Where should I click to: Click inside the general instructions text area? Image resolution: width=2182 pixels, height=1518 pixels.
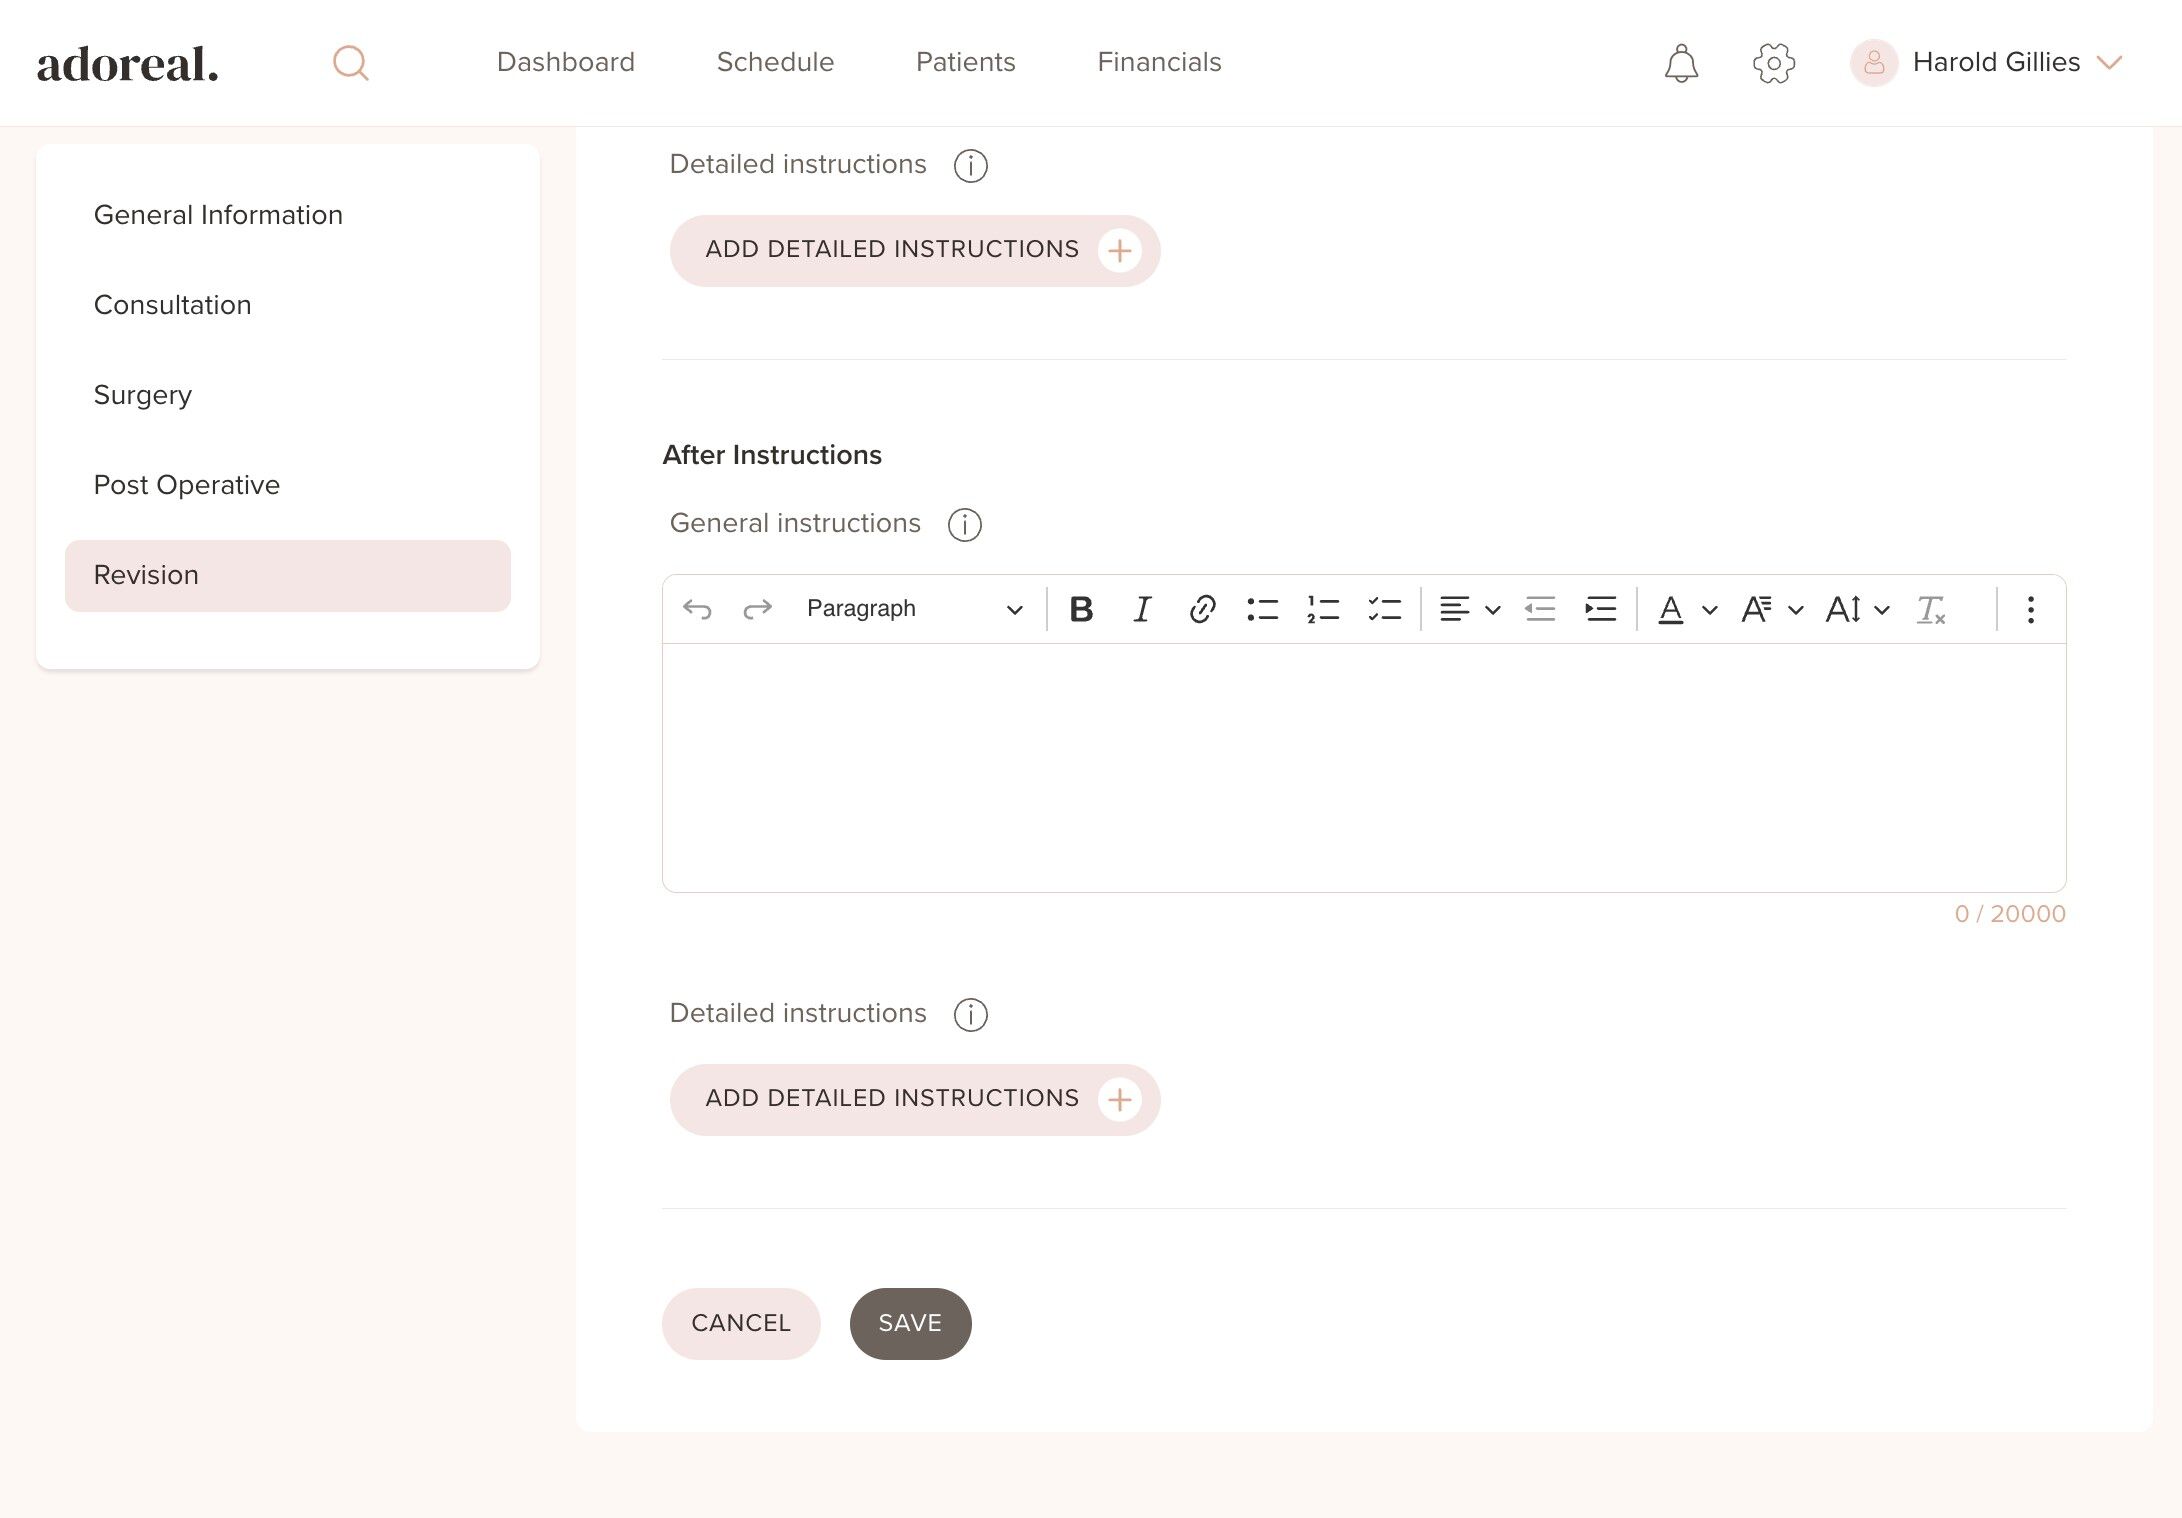click(1363, 767)
